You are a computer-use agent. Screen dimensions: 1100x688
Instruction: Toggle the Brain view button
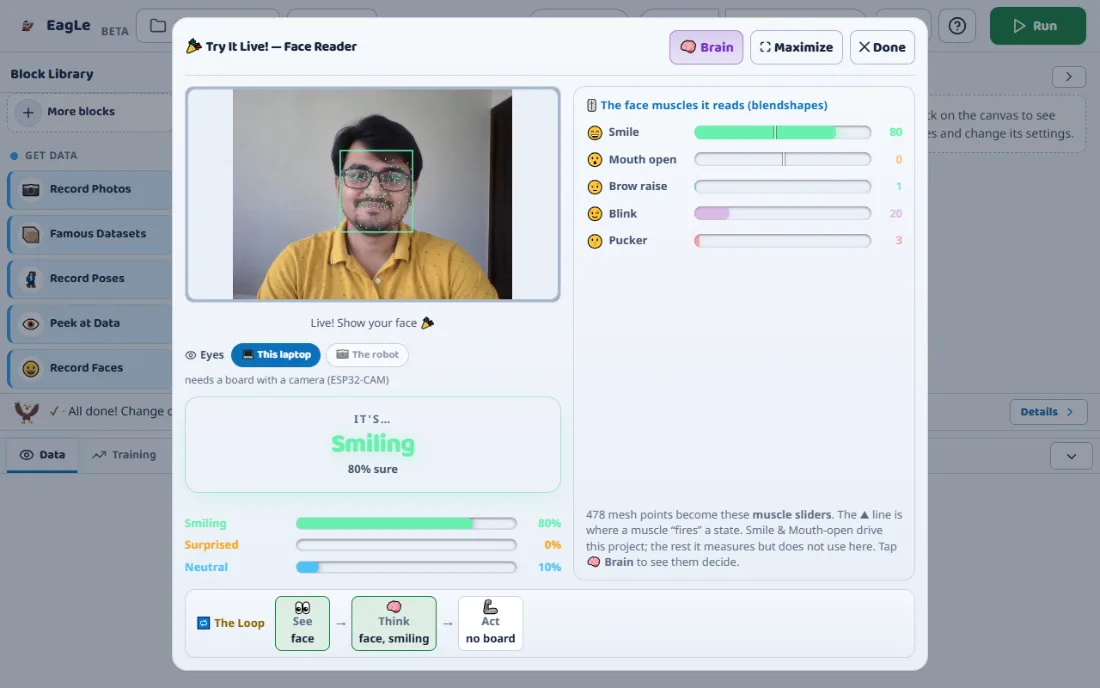pos(706,47)
